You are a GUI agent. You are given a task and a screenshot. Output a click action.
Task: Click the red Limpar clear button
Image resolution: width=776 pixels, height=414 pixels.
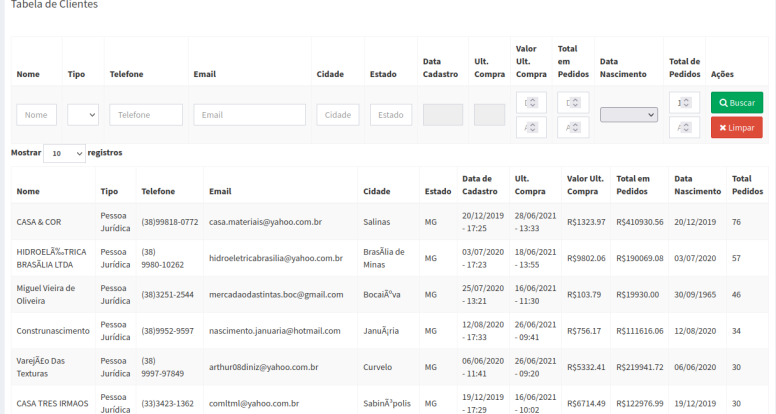coord(736,127)
